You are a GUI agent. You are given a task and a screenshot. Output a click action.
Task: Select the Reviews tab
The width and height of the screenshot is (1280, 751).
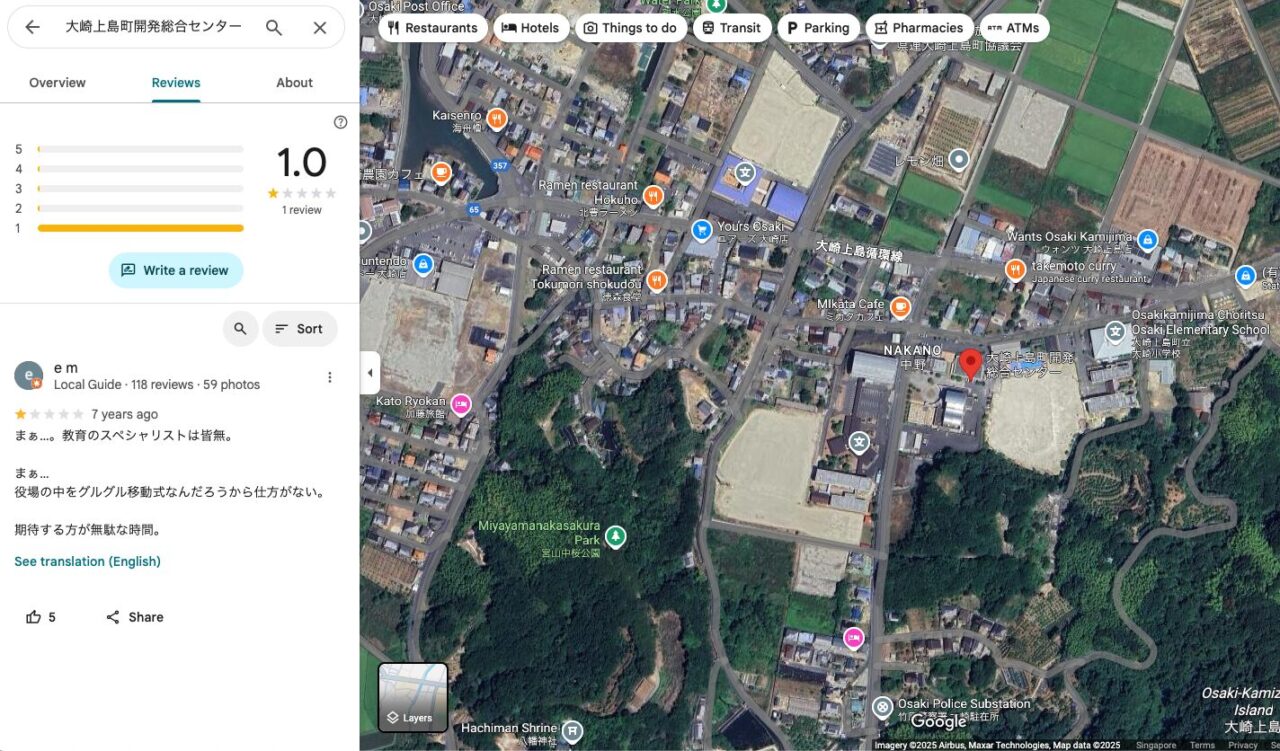(x=176, y=83)
